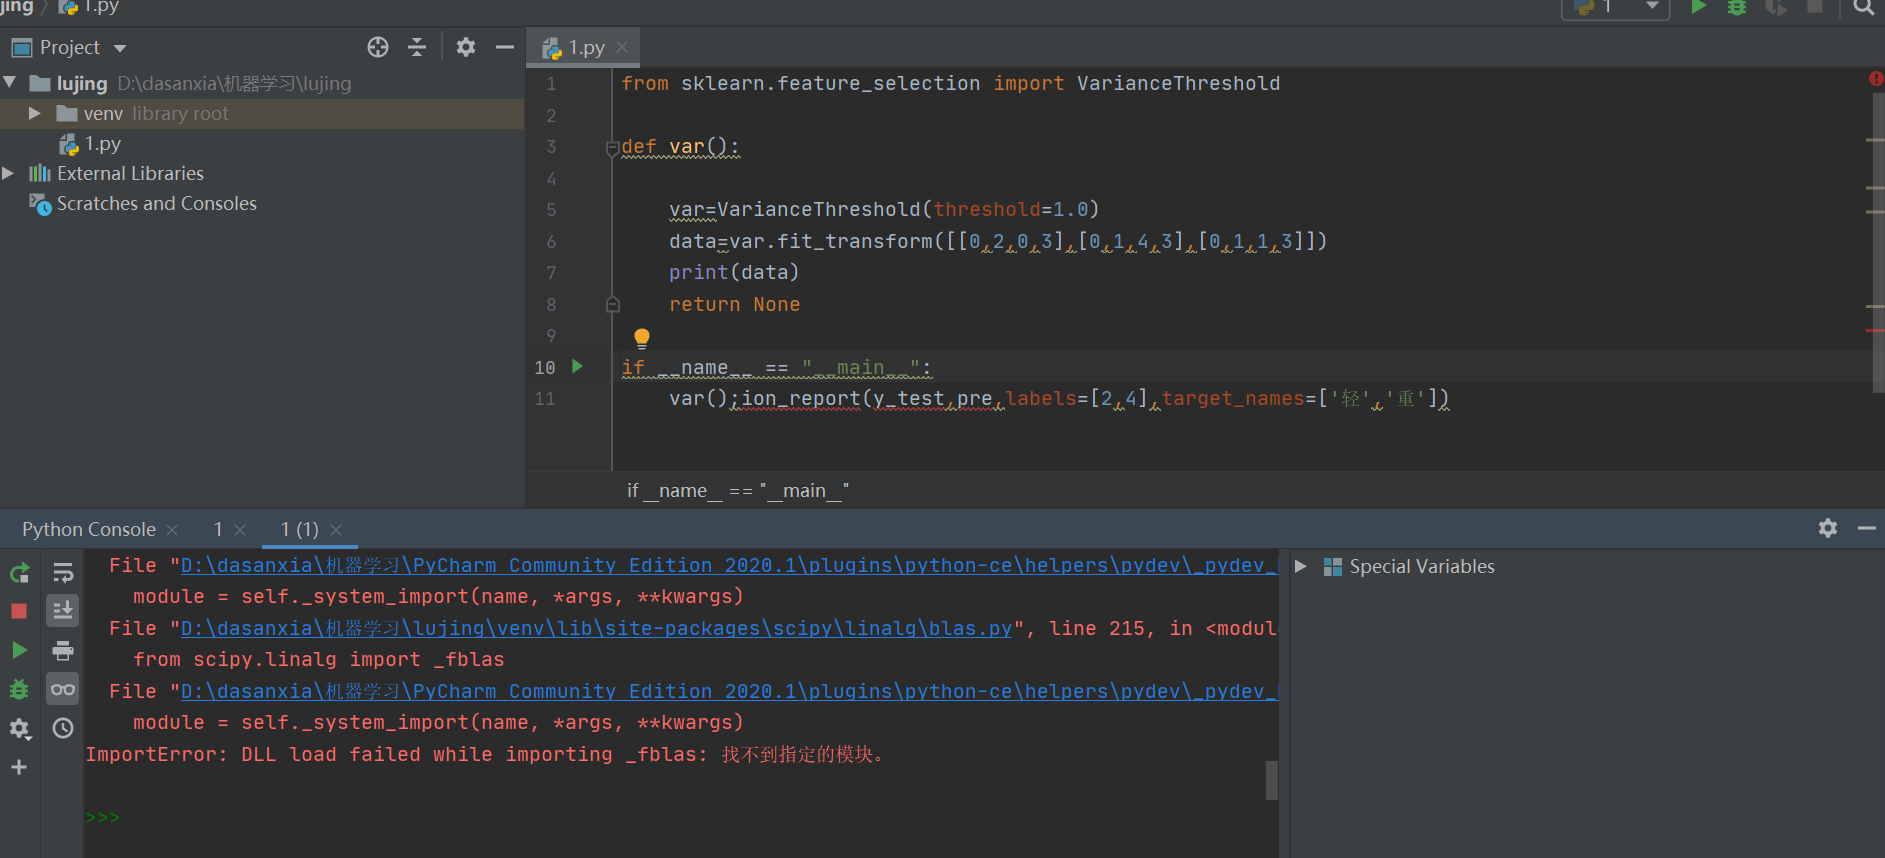Viewport: 1885px width, 858px height.
Task: Start debugging with the top bug icon
Action: tap(1737, 7)
